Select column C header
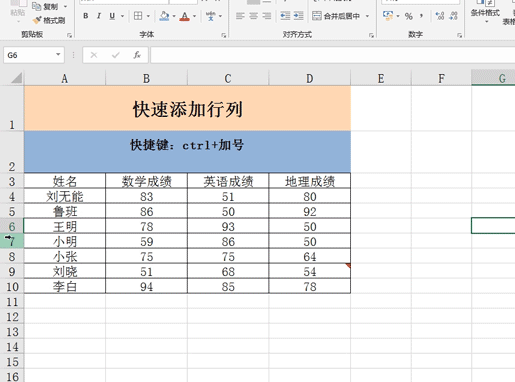The image size is (515, 382). [228, 78]
